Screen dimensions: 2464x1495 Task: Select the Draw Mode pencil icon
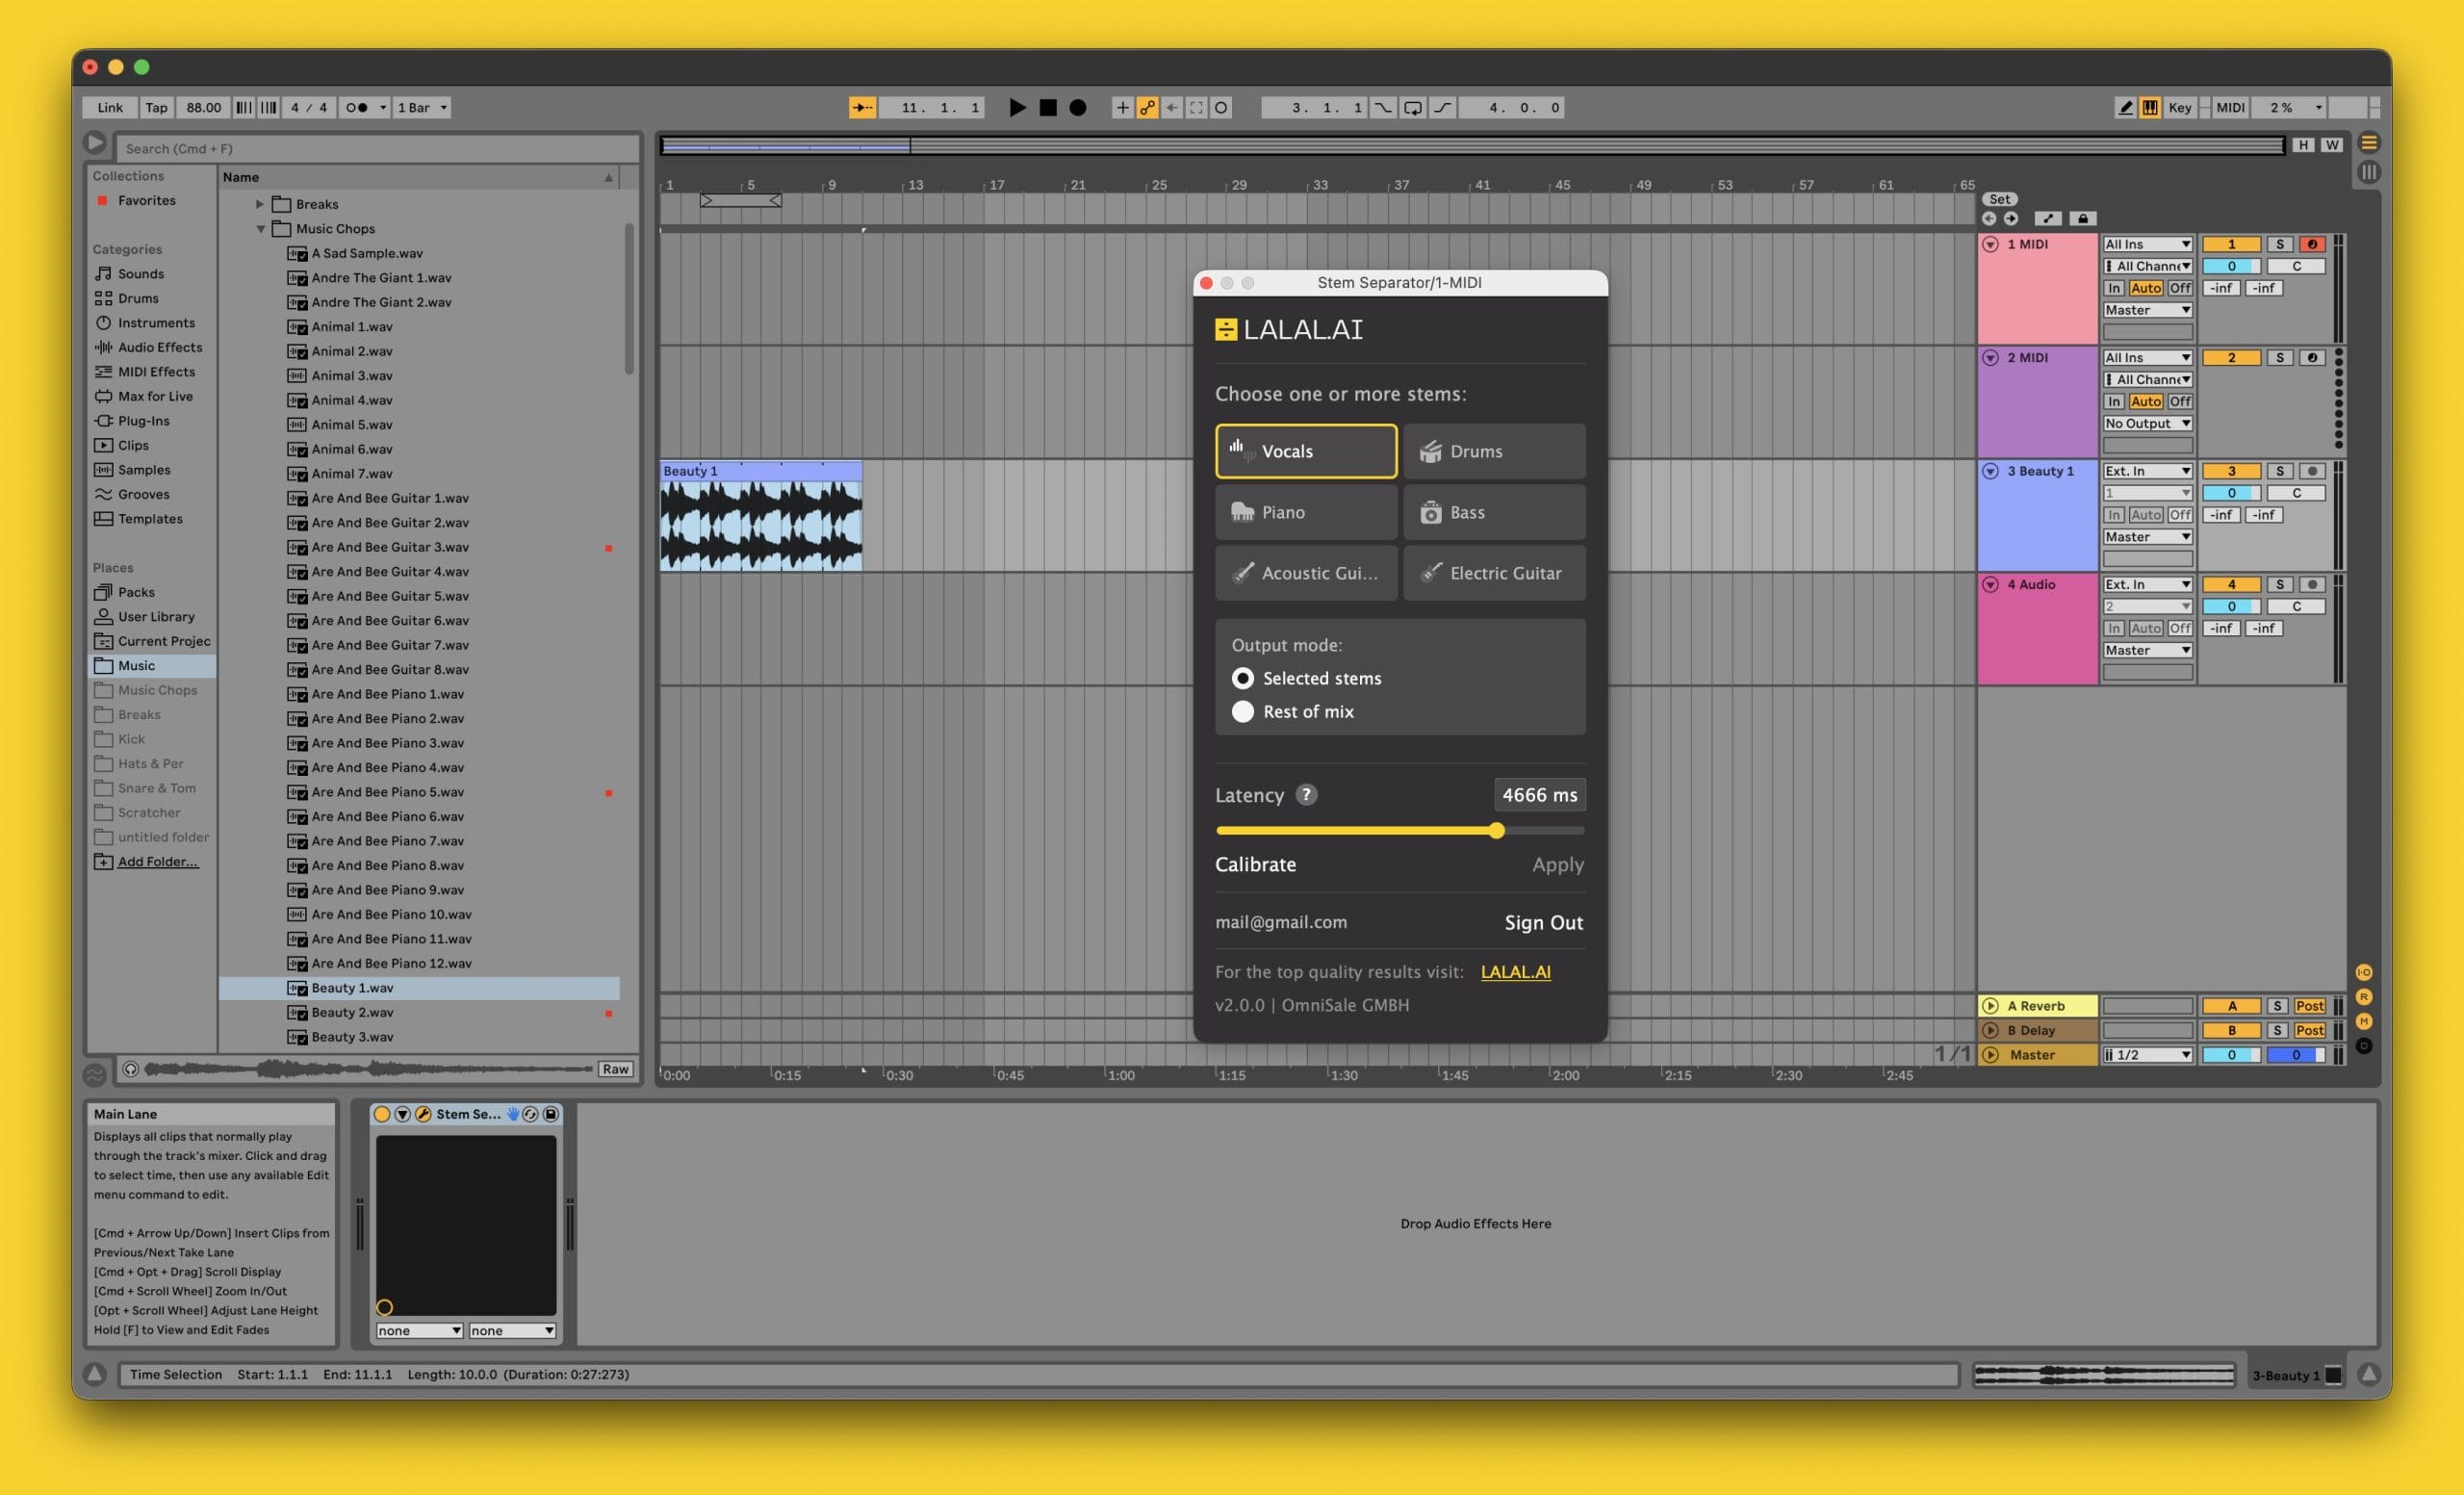(x=2124, y=107)
